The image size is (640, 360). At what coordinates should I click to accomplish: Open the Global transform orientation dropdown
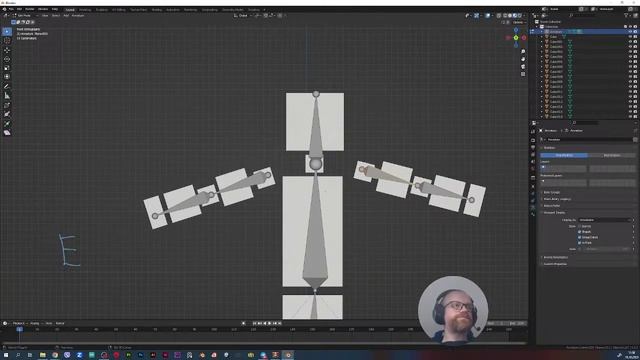[242, 16]
